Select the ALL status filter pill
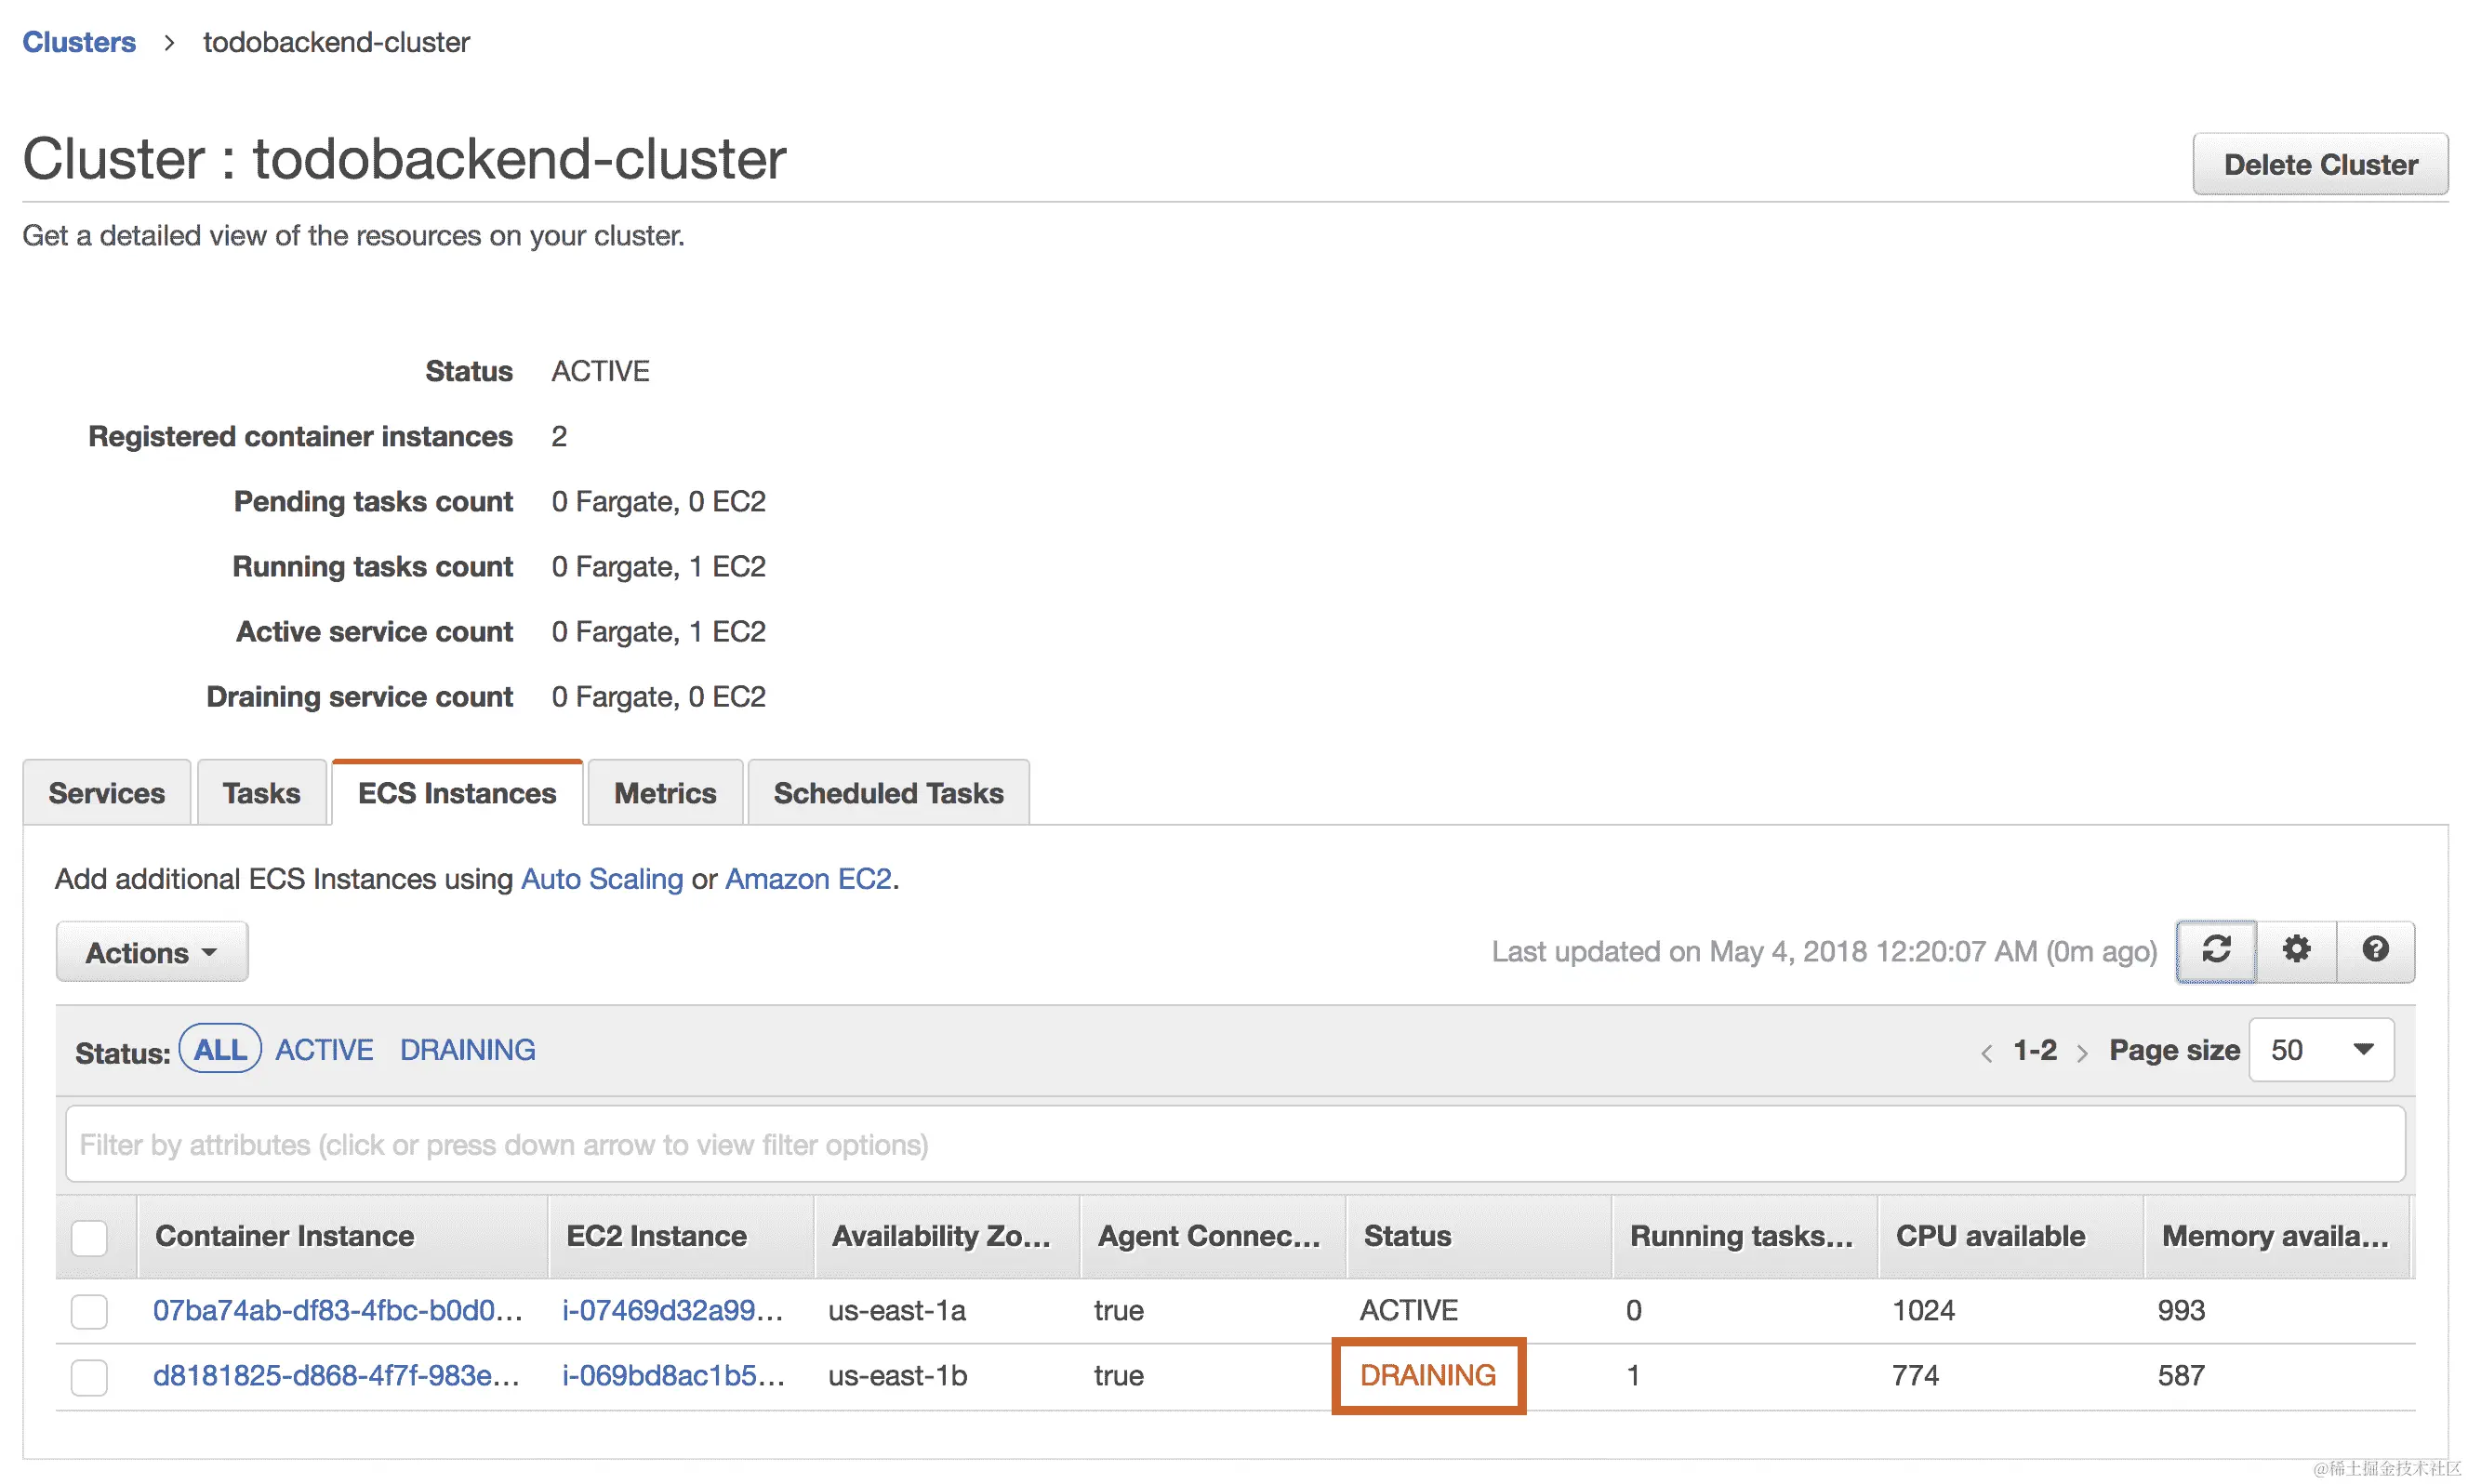This screenshot has height=1484, width=2468. pyautogui.click(x=219, y=1050)
